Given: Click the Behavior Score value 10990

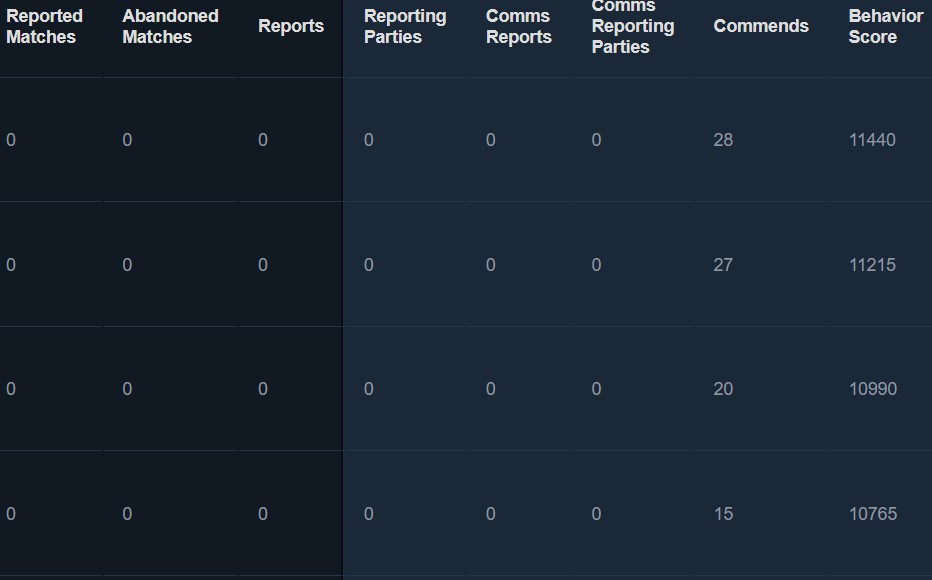Looking at the screenshot, I should point(873,389).
